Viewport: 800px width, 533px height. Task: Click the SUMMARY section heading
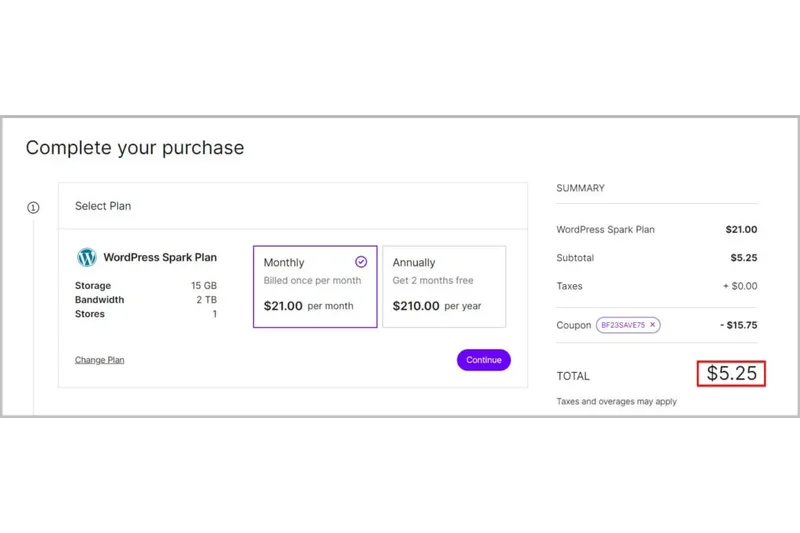coord(580,188)
